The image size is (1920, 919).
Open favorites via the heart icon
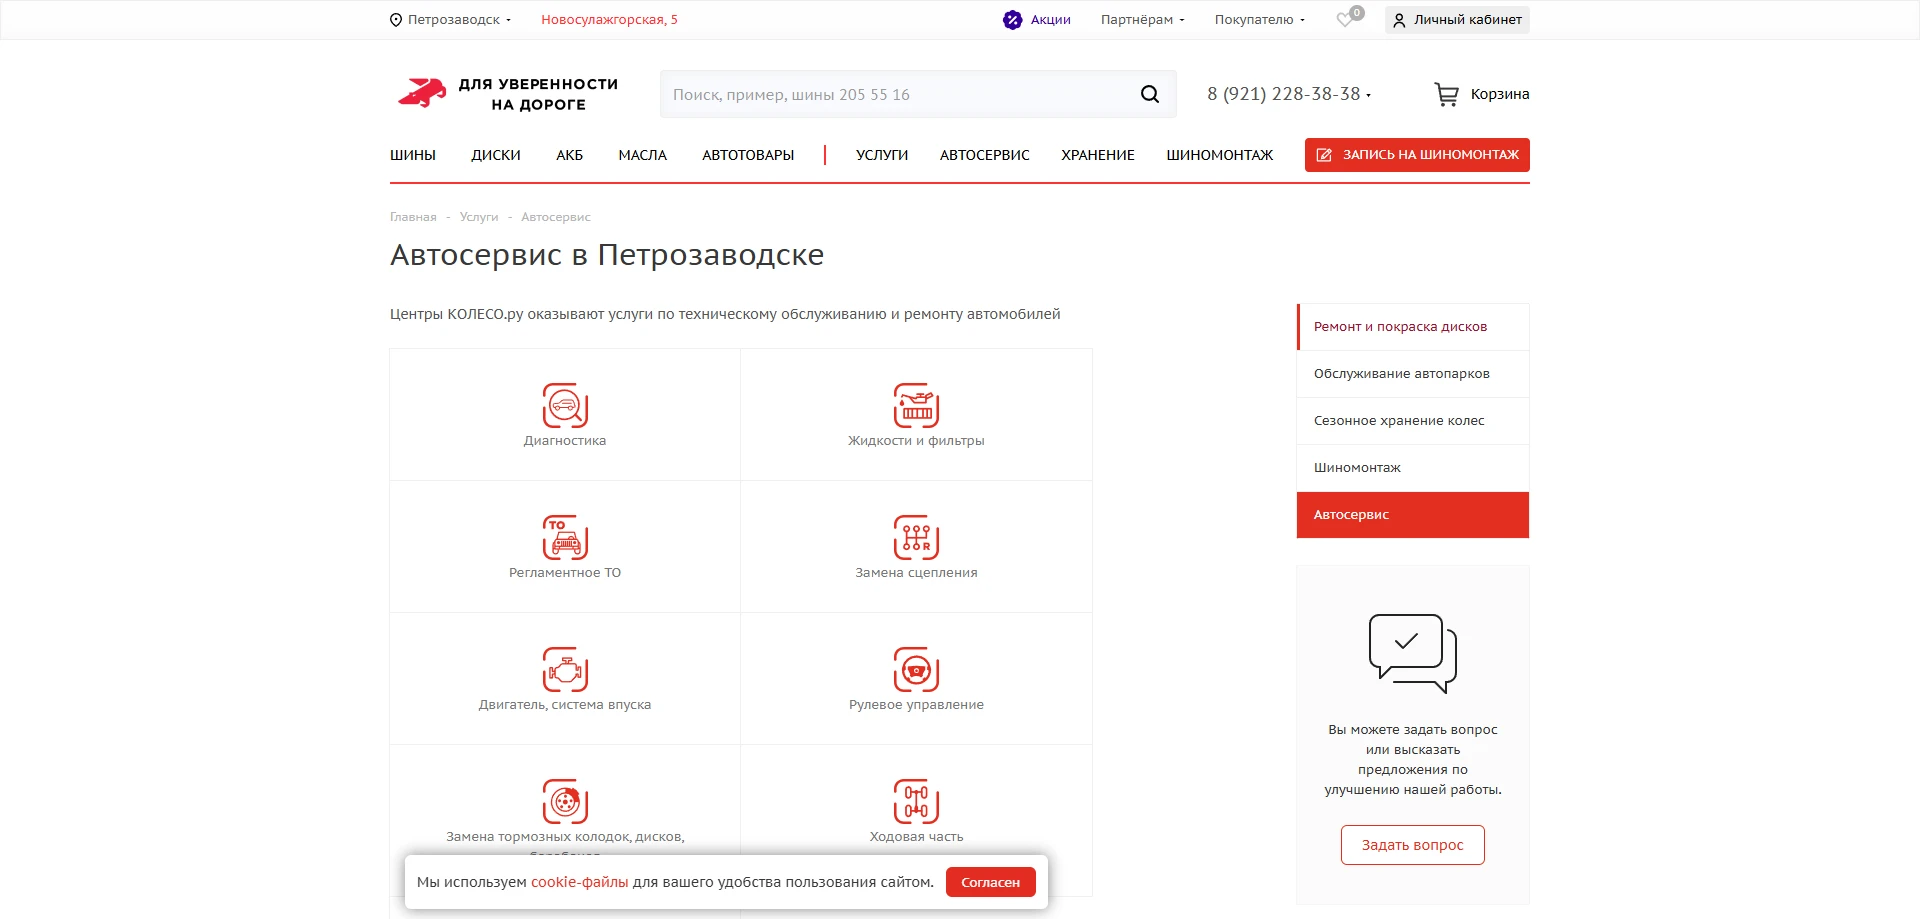coord(1346,20)
